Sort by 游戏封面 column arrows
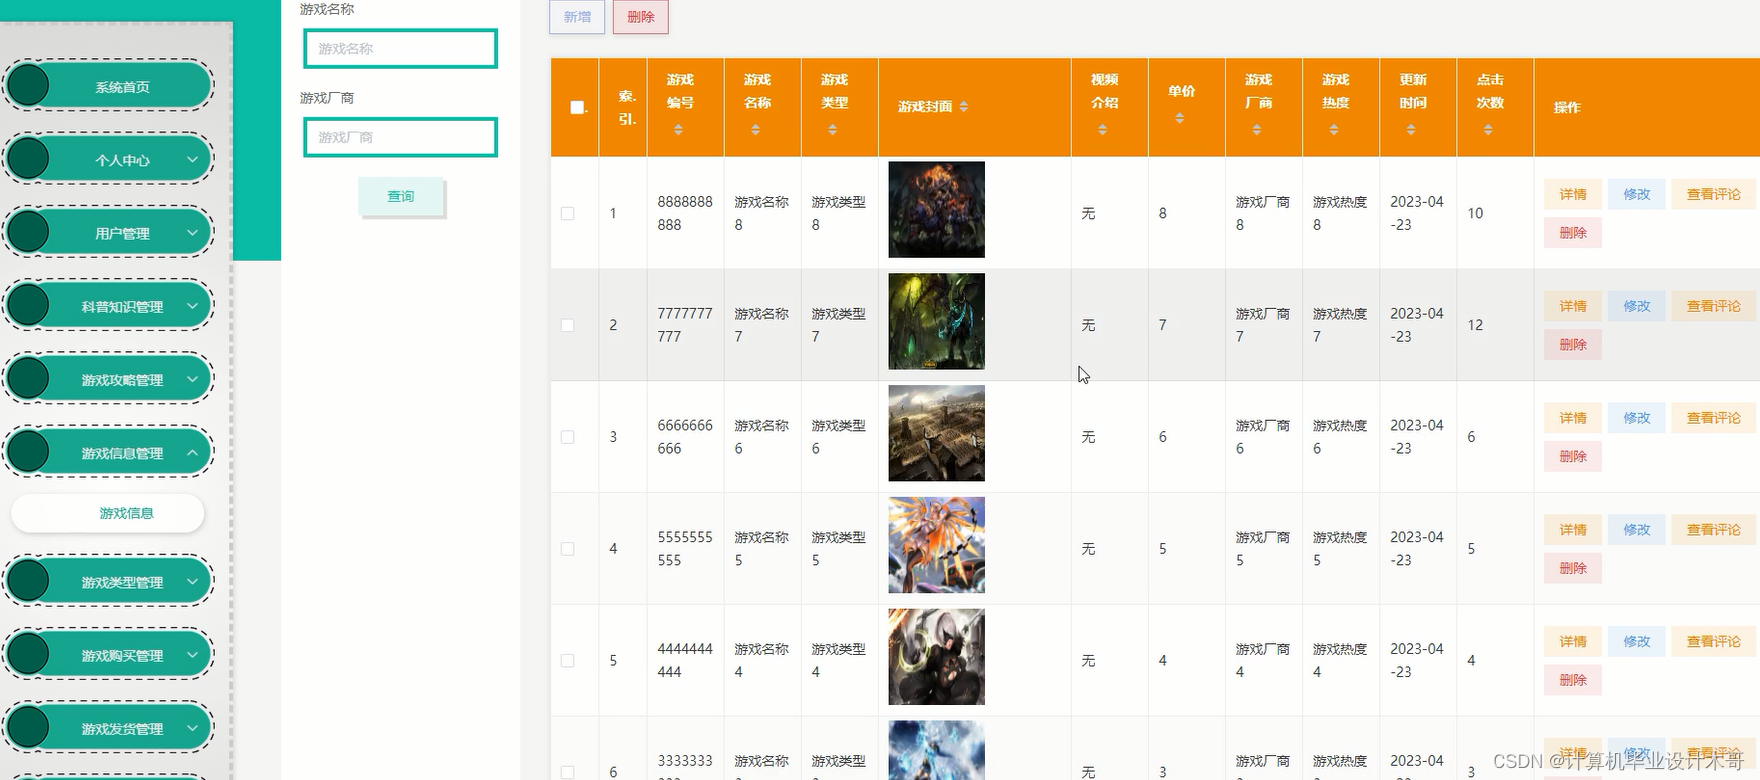The width and height of the screenshot is (1760, 780). [964, 107]
